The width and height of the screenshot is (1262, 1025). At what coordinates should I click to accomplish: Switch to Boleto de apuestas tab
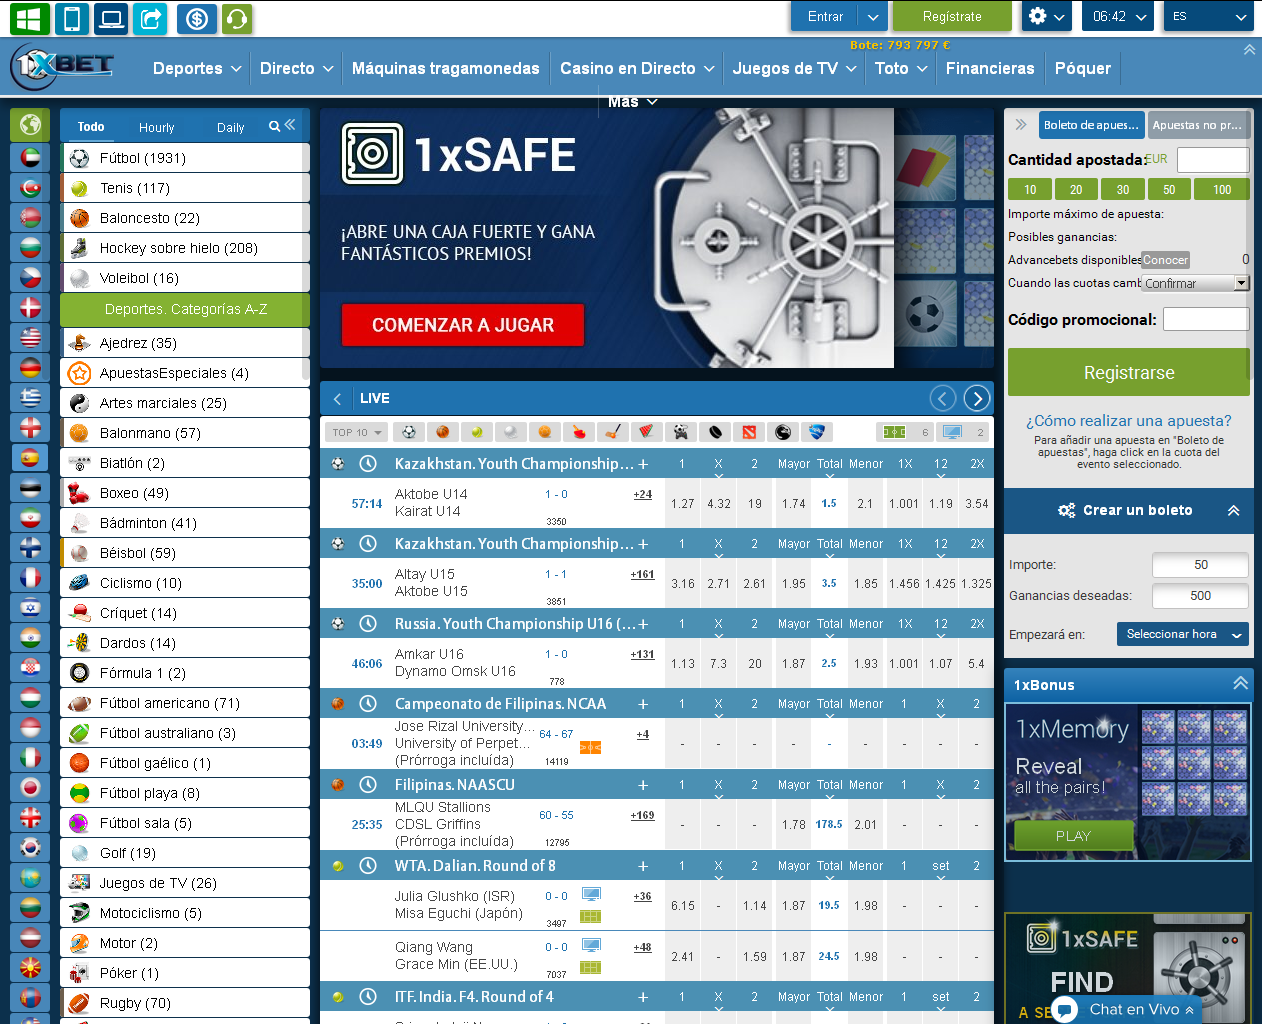(1091, 125)
